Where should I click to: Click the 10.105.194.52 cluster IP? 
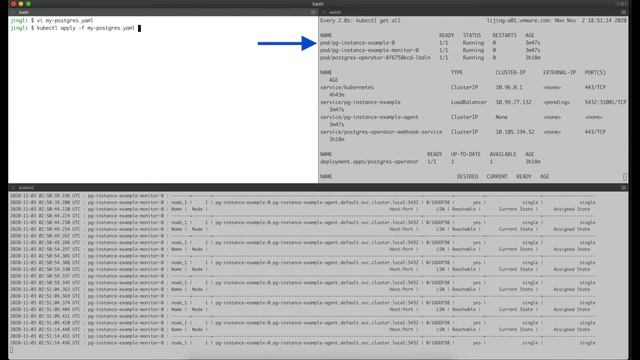pyautogui.click(x=515, y=132)
